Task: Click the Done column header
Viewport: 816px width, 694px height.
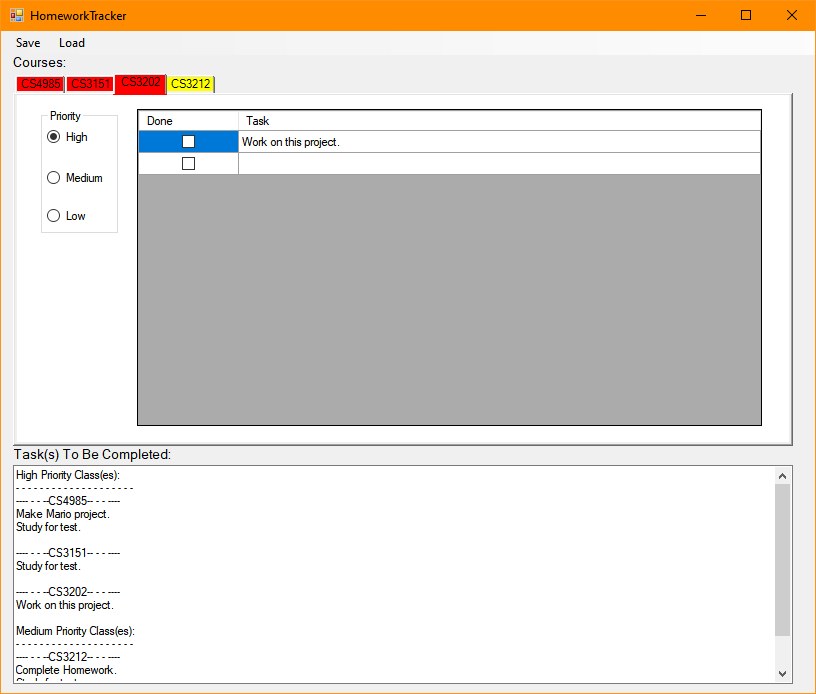Action: click(x=188, y=121)
